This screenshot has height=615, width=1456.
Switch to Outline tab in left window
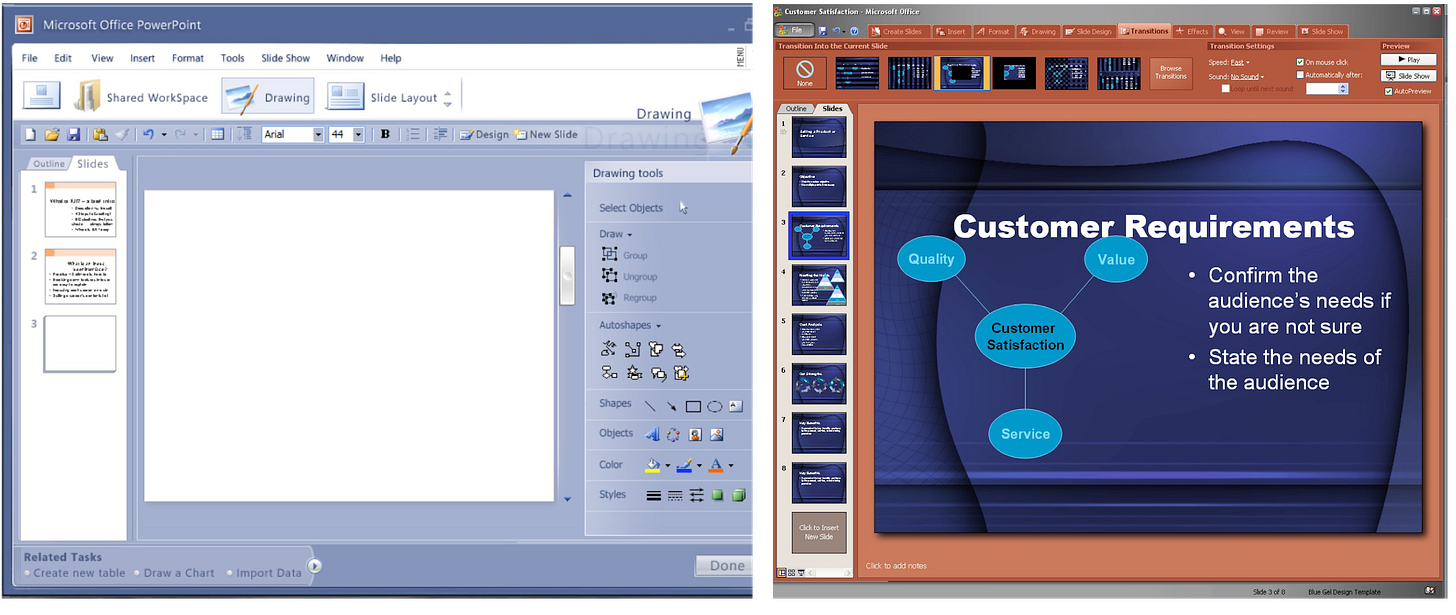coord(48,164)
